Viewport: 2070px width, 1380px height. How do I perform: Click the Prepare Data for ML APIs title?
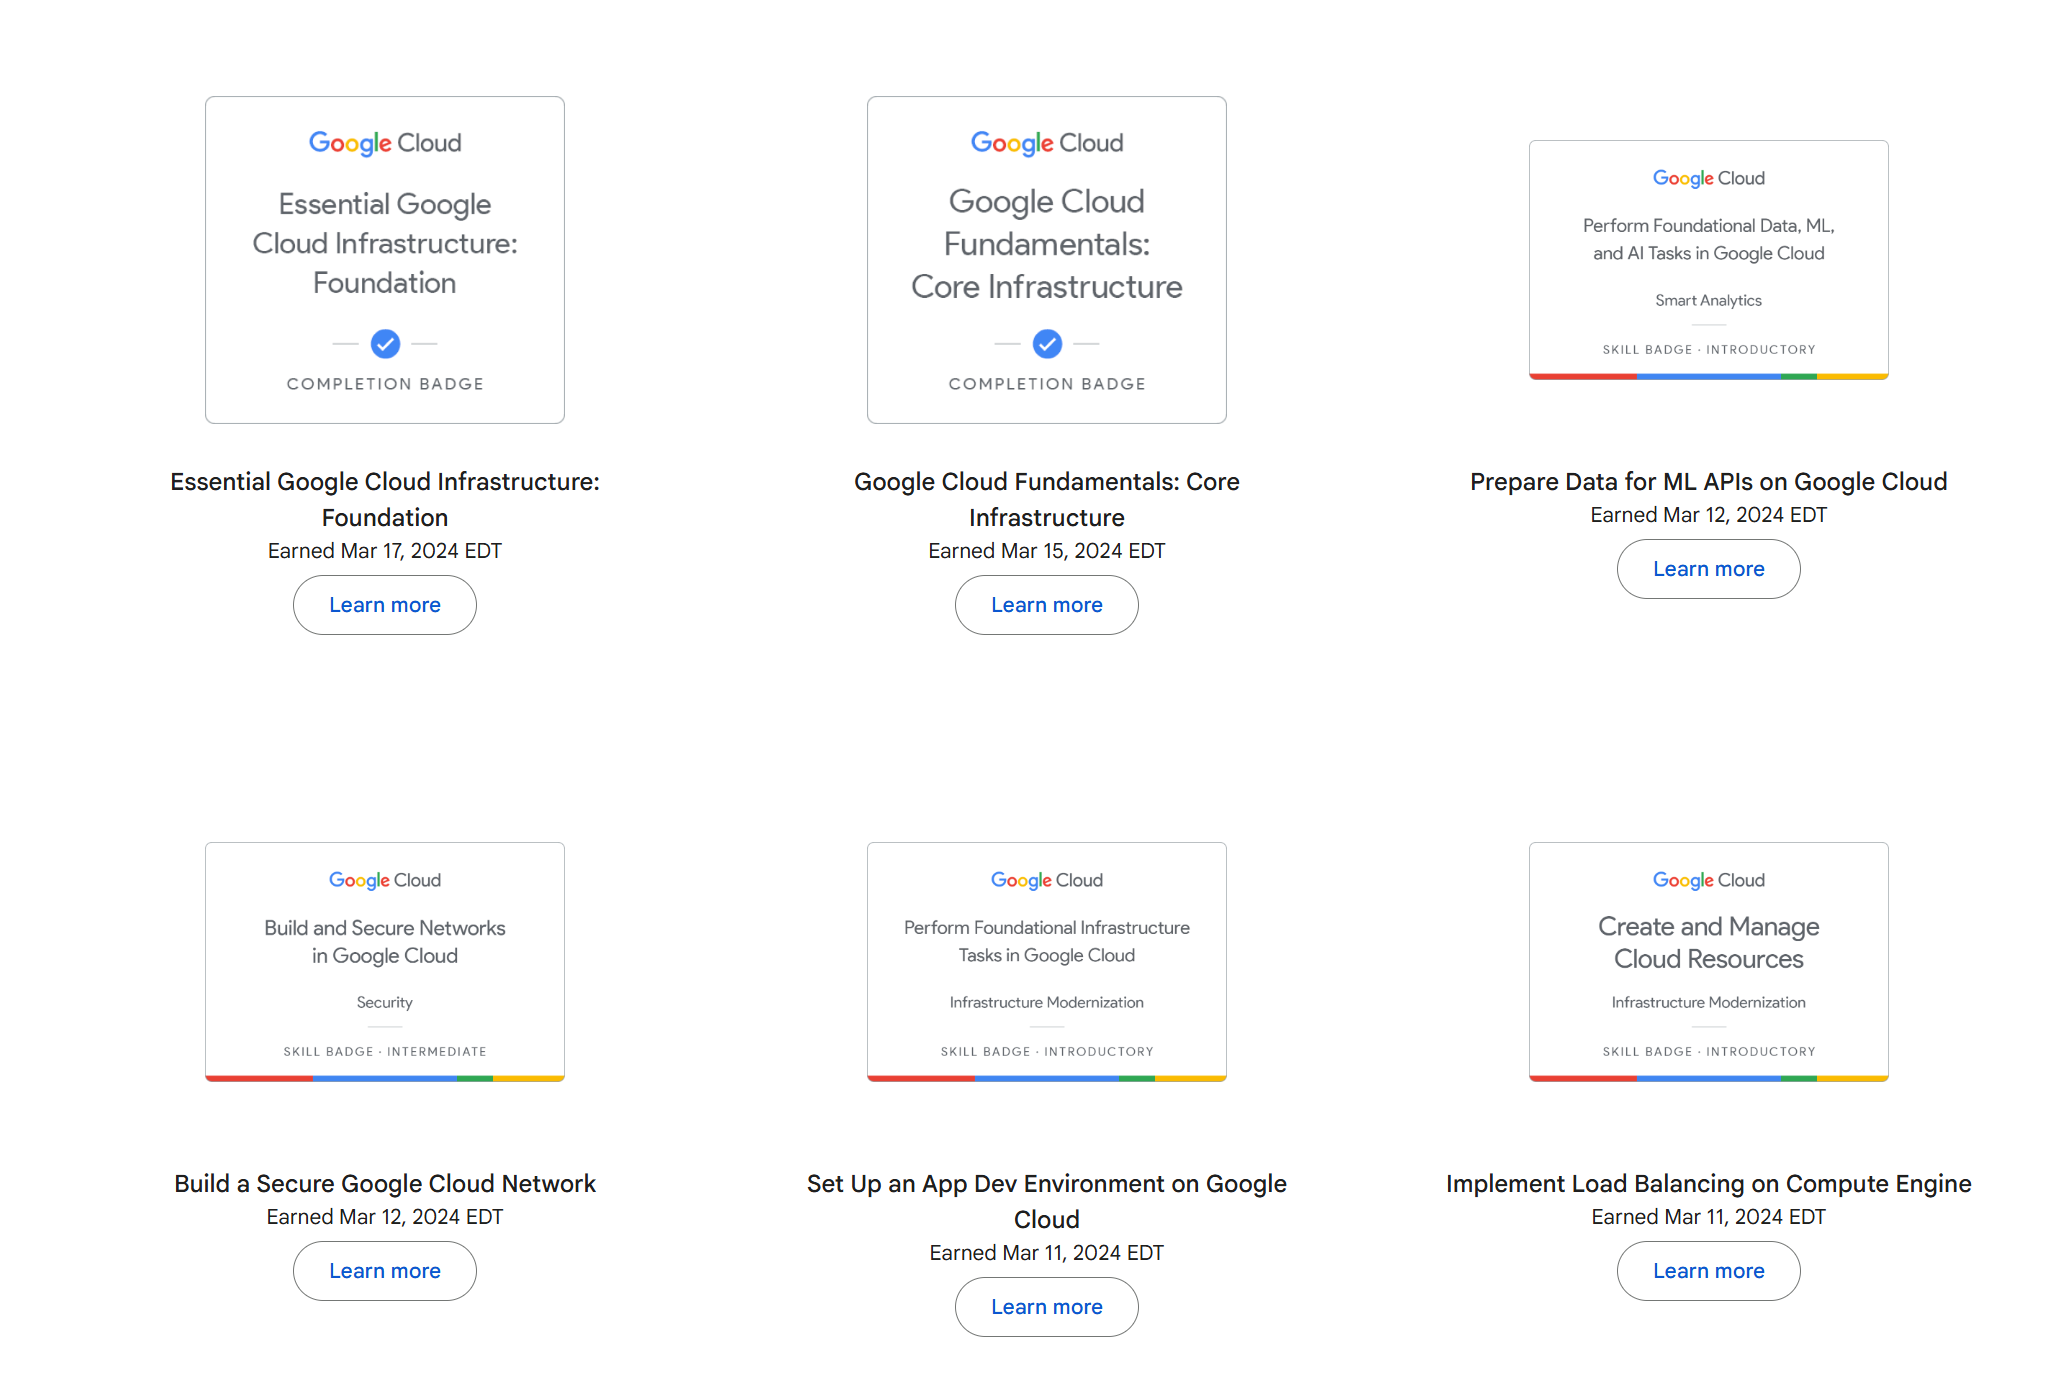[1708, 482]
